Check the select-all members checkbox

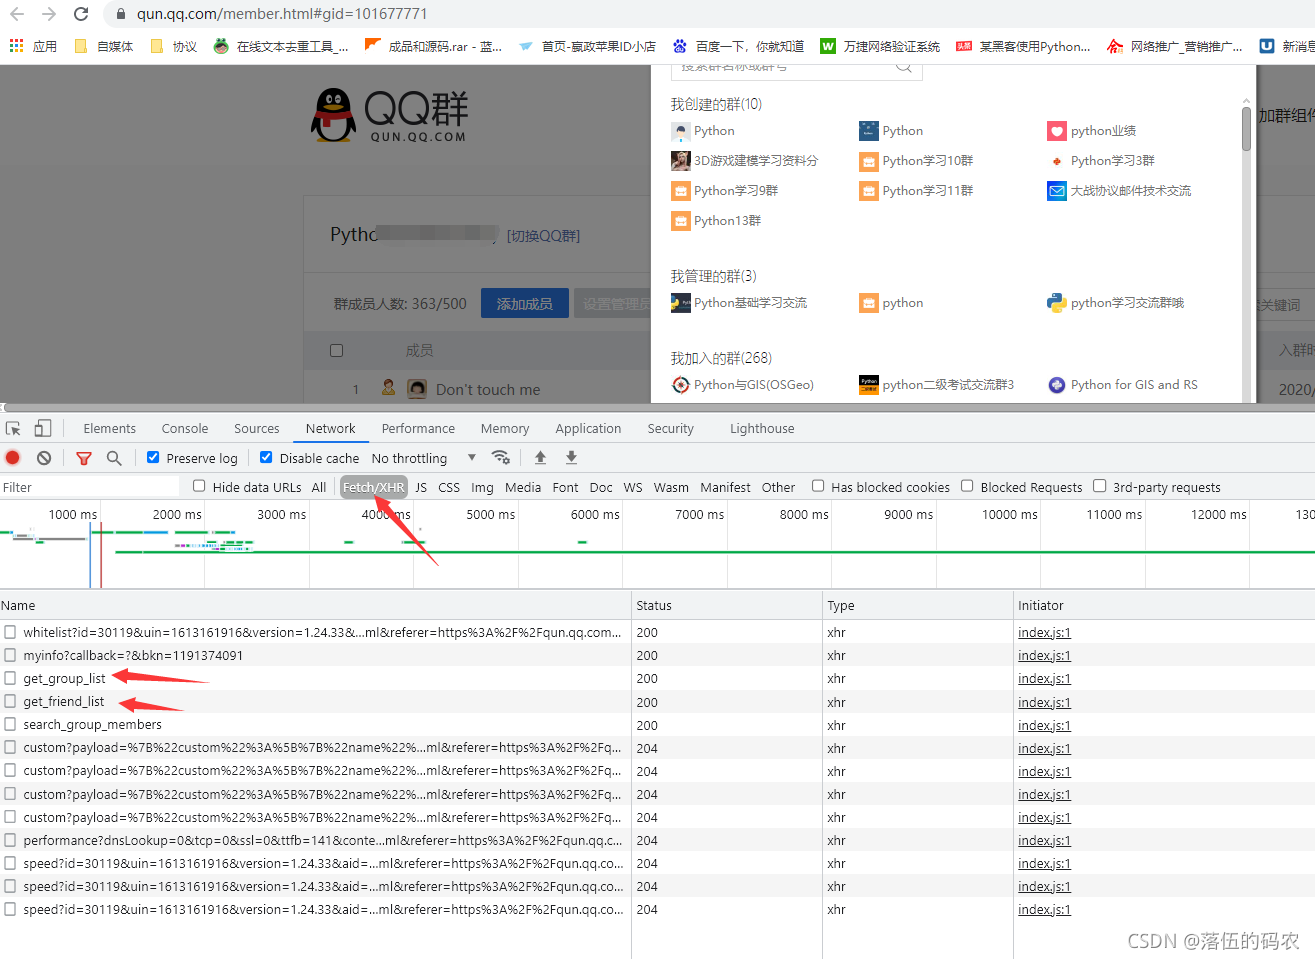coord(337,351)
